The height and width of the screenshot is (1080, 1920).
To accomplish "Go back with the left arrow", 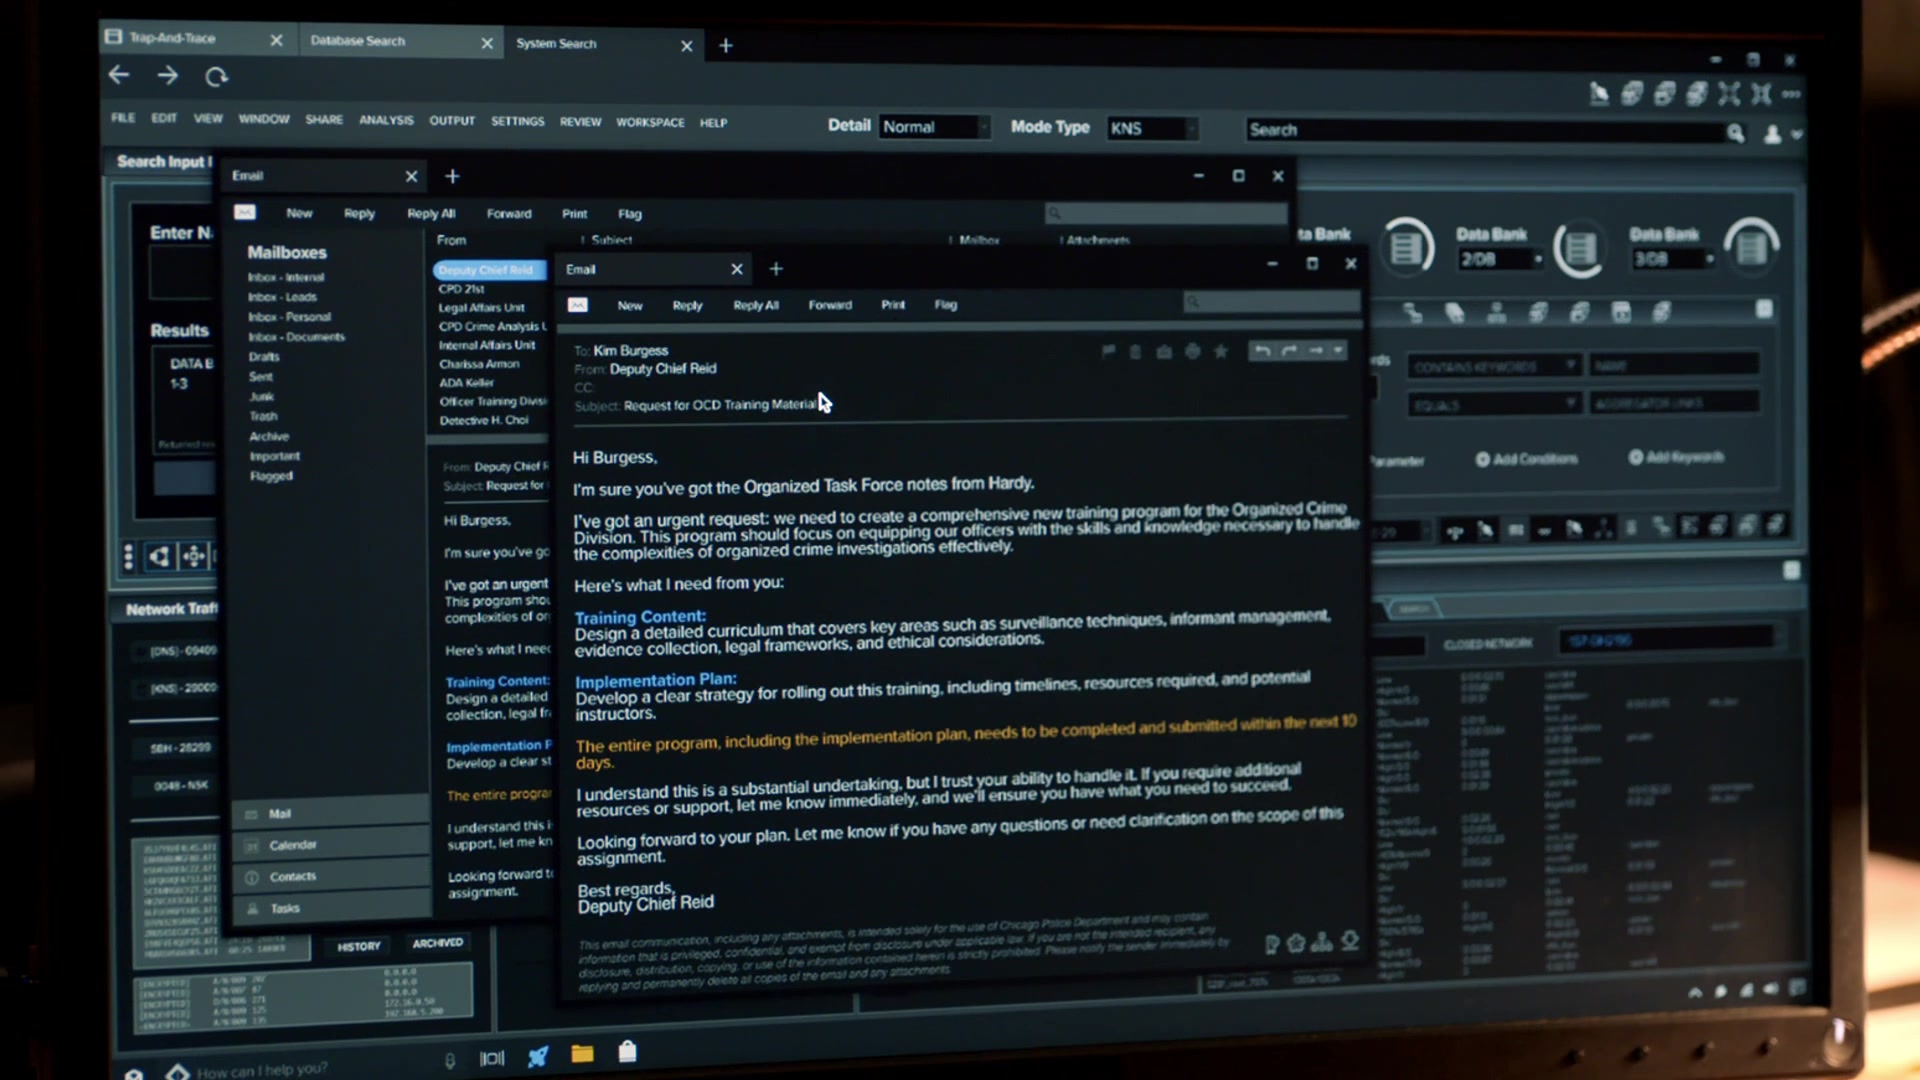I will pyautogui.click(x=119, y=75).
